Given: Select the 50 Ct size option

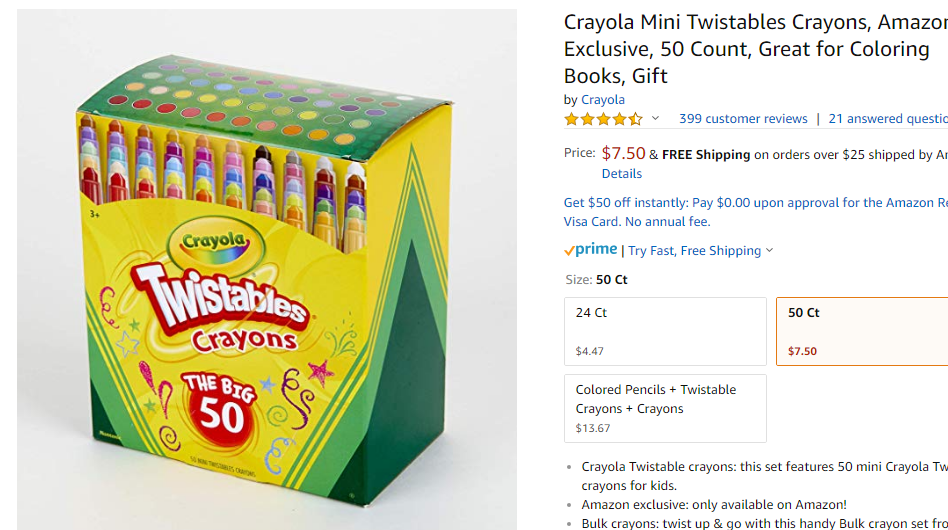Looking at the screenshot, I should [862, 331].
